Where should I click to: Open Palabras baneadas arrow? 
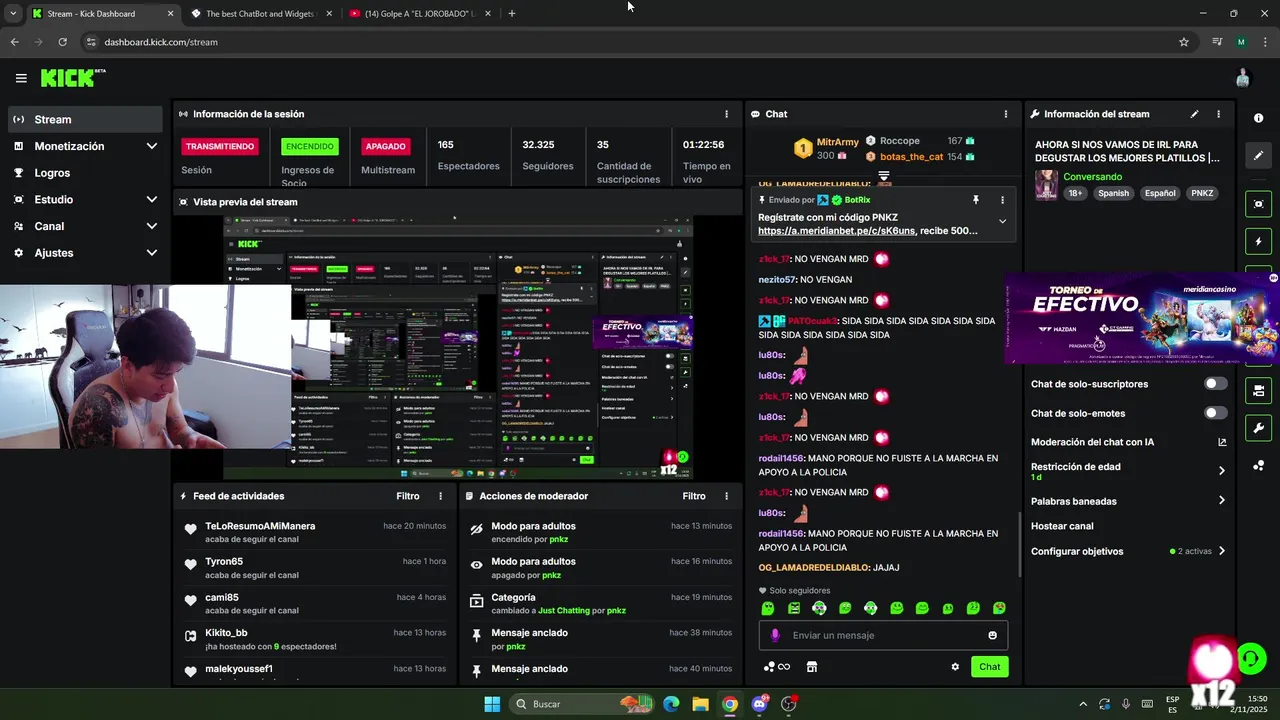(x=1221, y=501)
